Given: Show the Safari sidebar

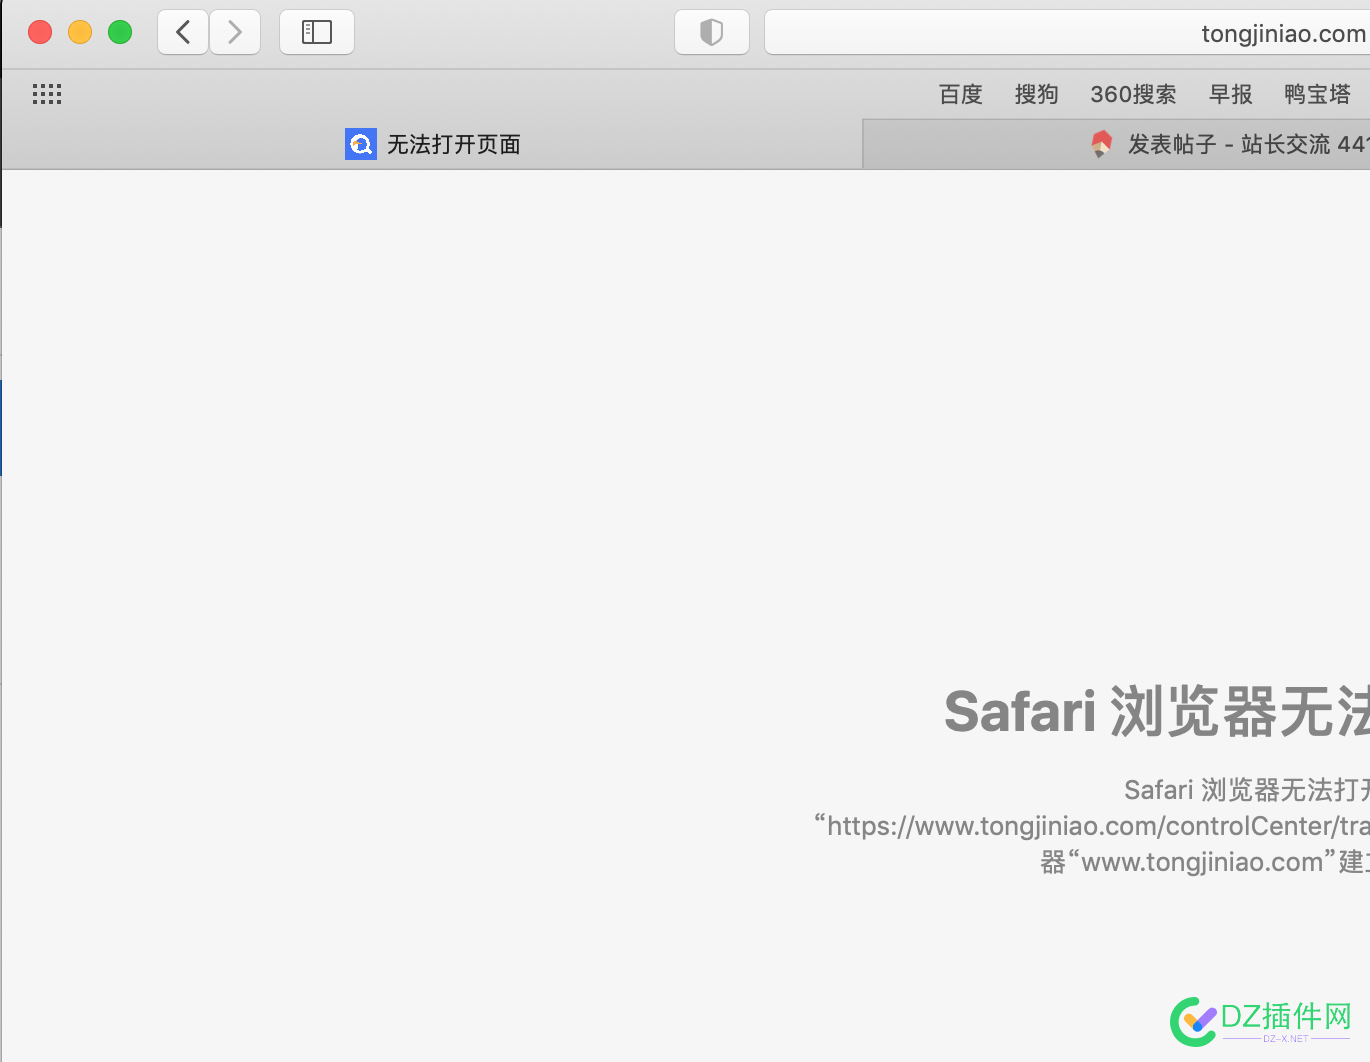Looking at the screenshot, I should (317, 32).
